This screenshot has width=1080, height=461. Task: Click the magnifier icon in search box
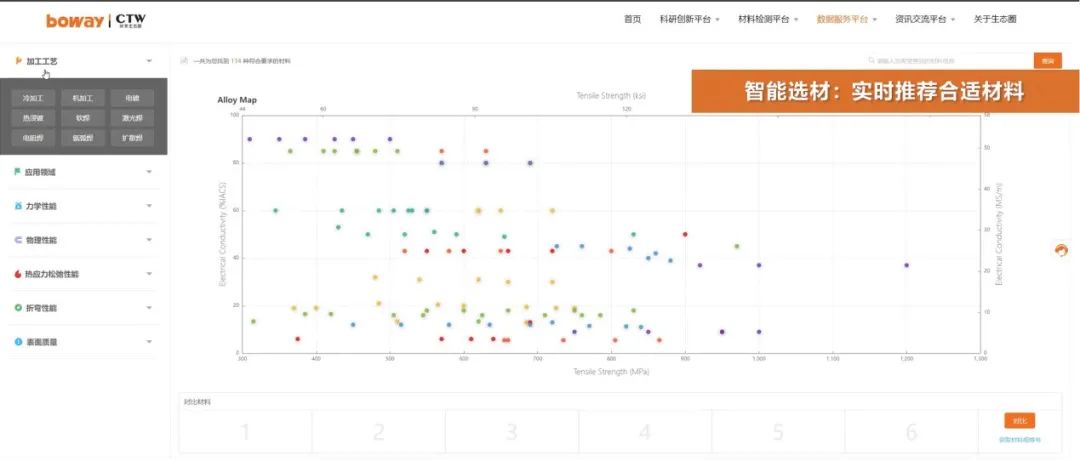tap(871, 61)
